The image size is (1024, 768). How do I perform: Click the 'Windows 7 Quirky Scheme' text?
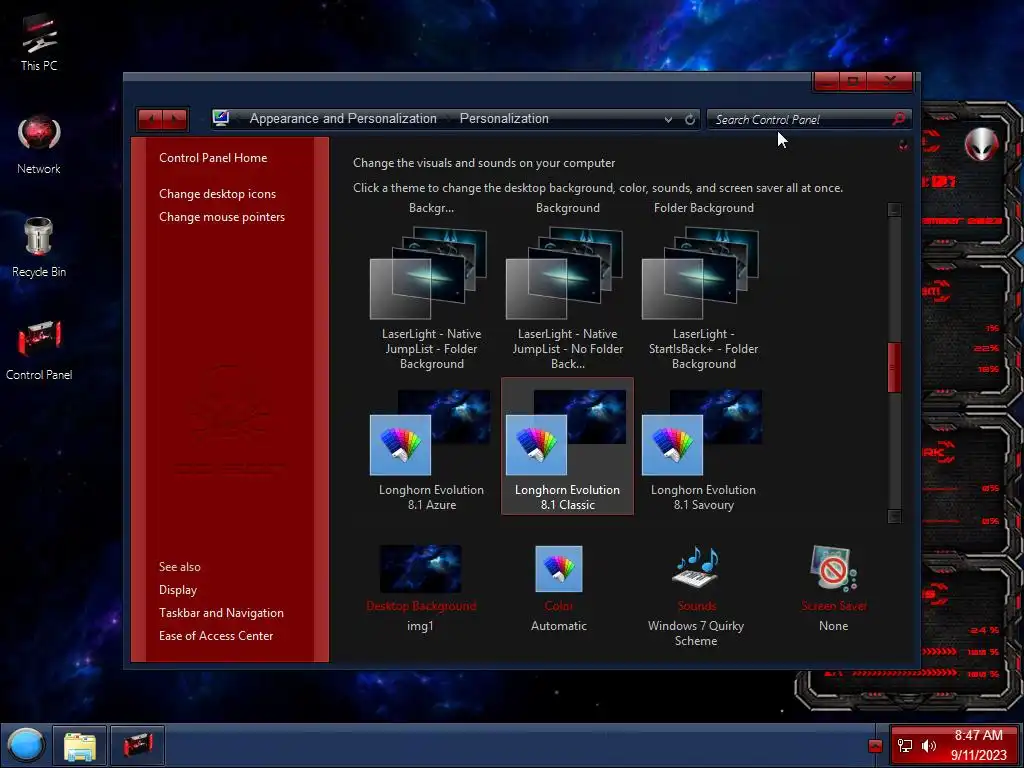point(696,633)
